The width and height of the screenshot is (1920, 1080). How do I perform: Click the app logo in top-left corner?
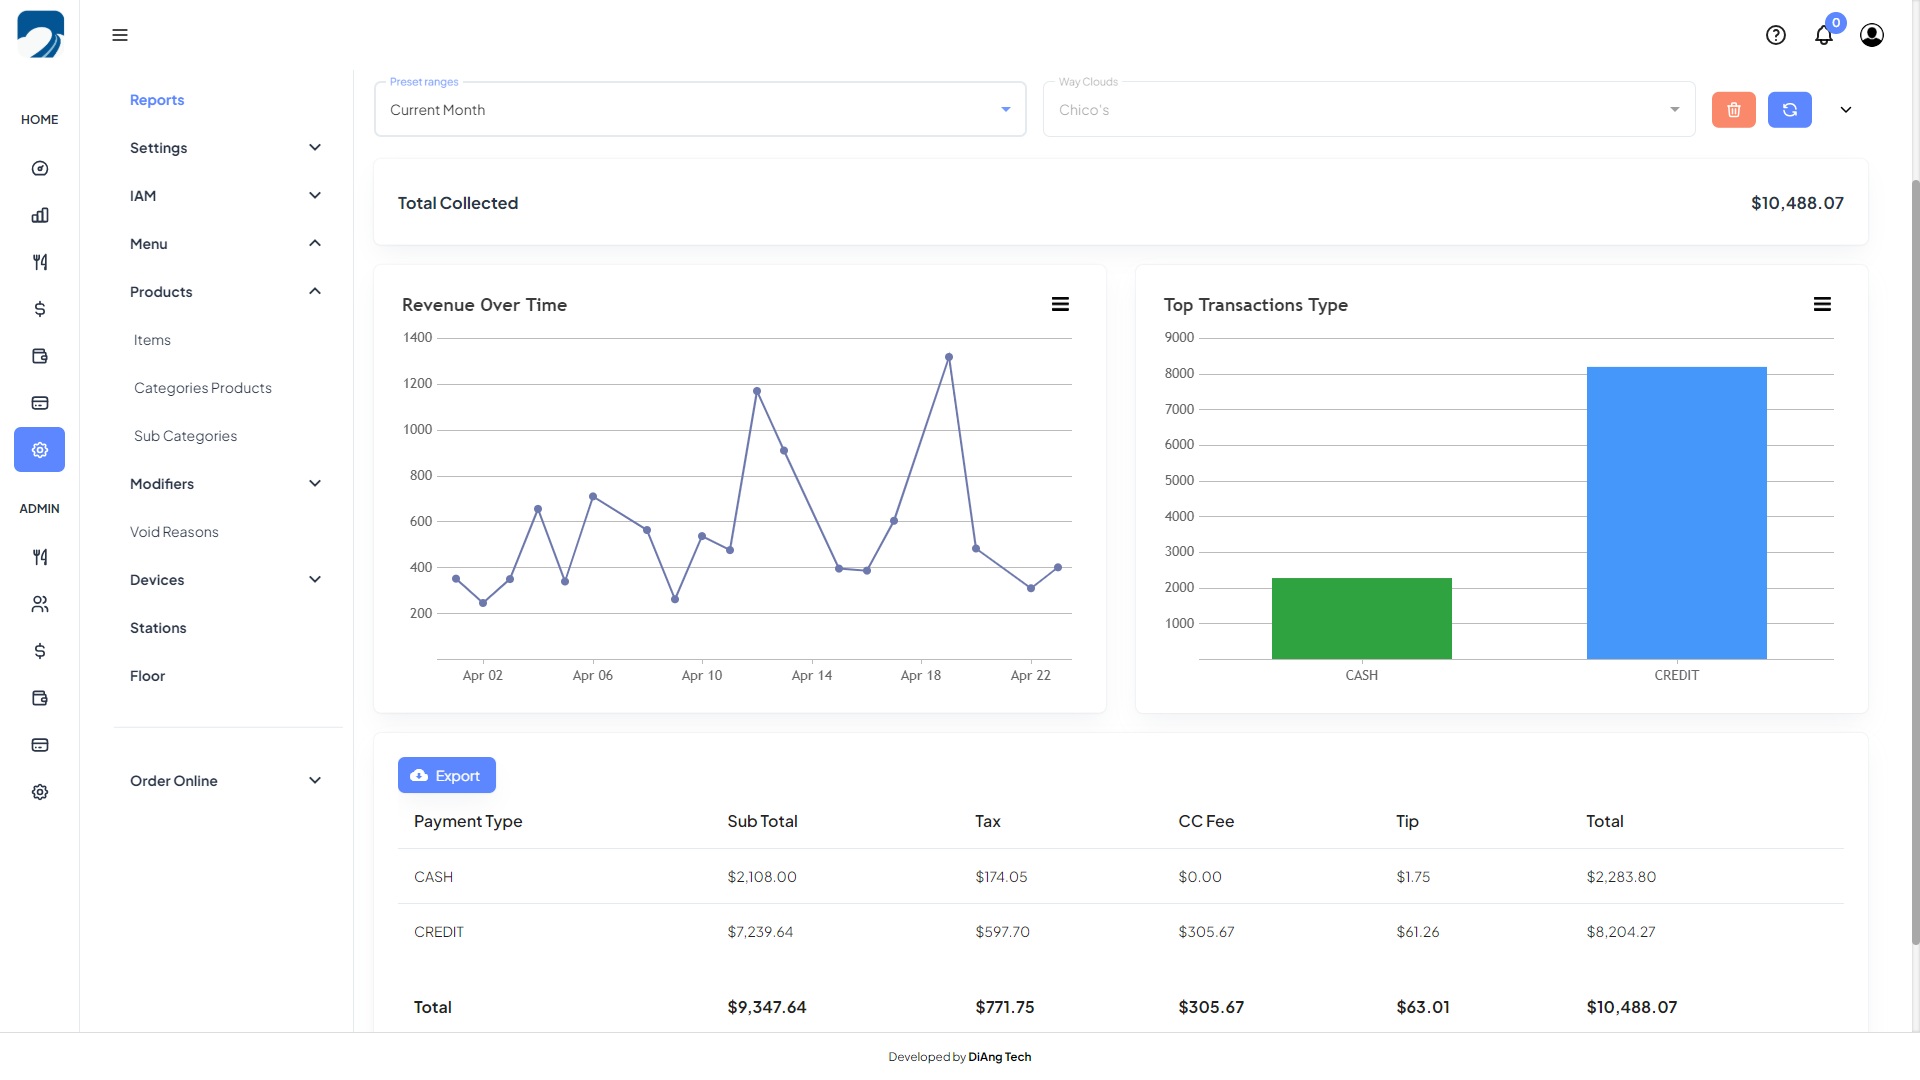[x=40, y=35]
